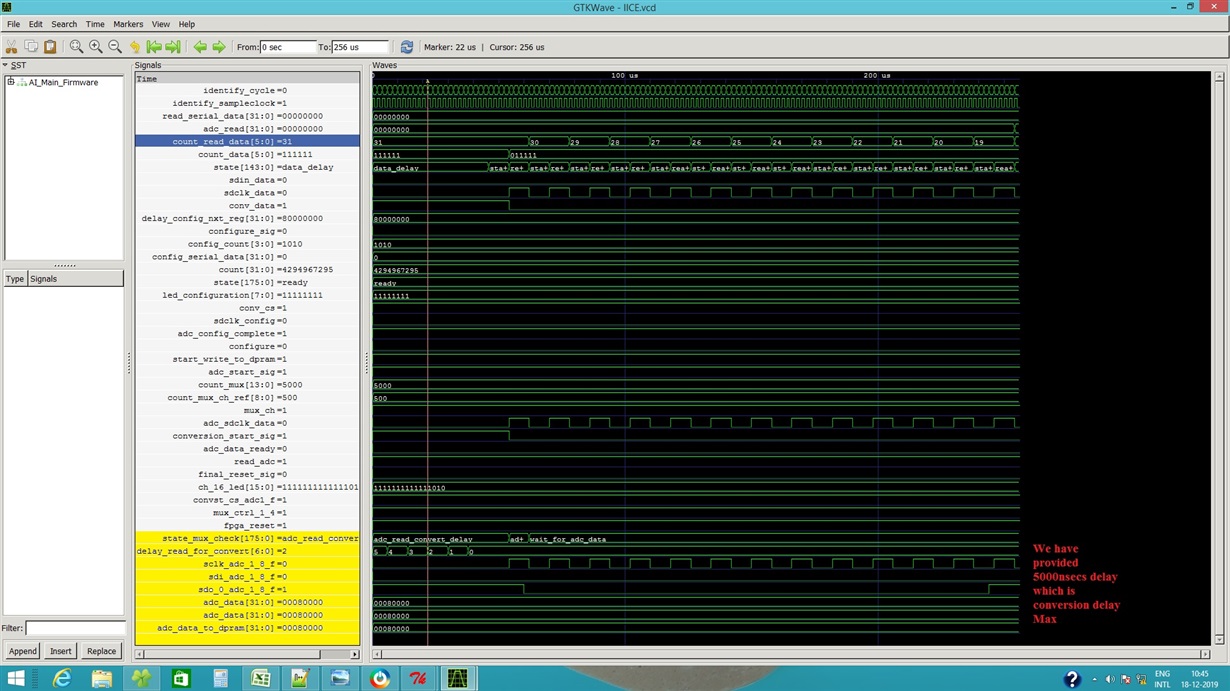Click the Filter text field
Screen dimensions: 1230x691
(75, 629)
